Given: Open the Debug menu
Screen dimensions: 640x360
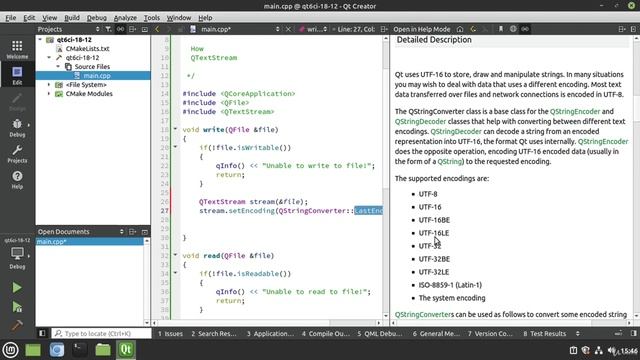Looking at the screenshot, I should 97,18.
